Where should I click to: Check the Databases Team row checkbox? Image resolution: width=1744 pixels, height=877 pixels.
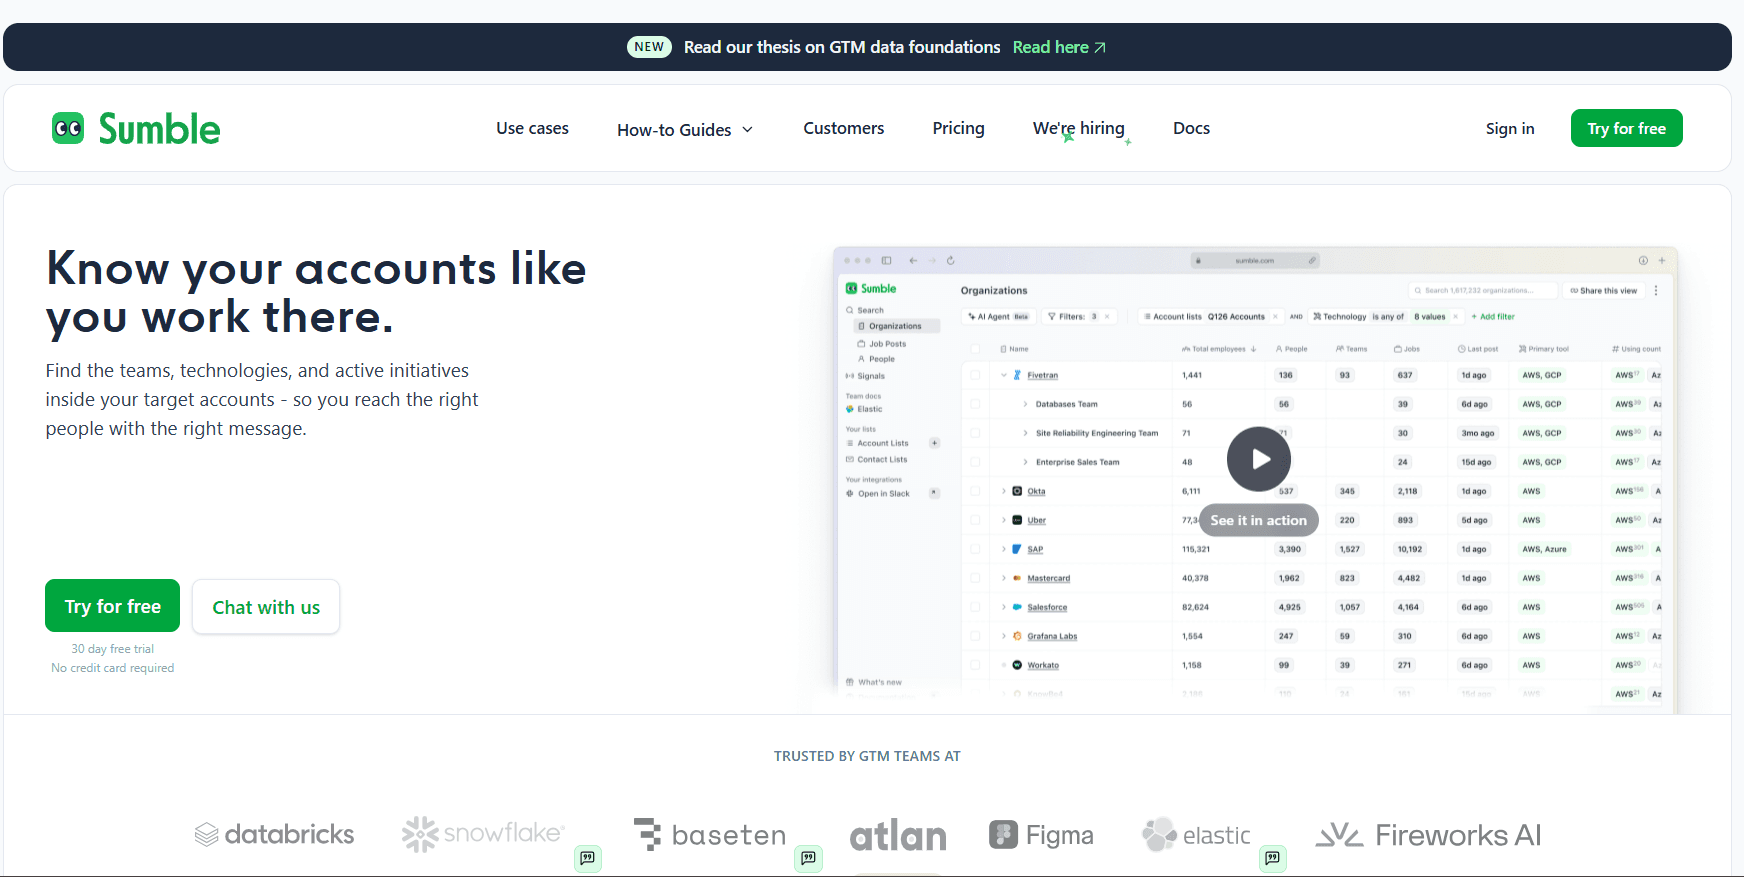click(975, 405)
